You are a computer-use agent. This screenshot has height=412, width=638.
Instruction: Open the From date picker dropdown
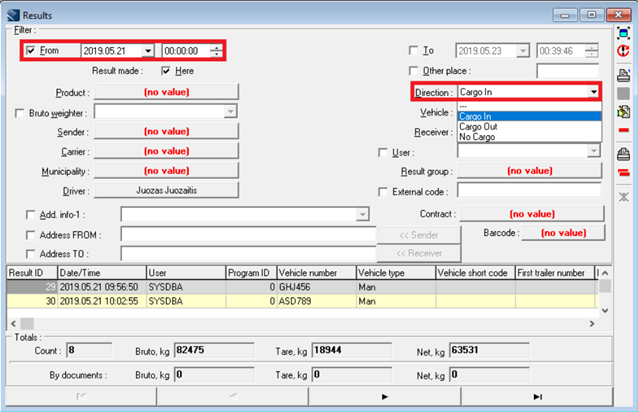tap(148, 51)
